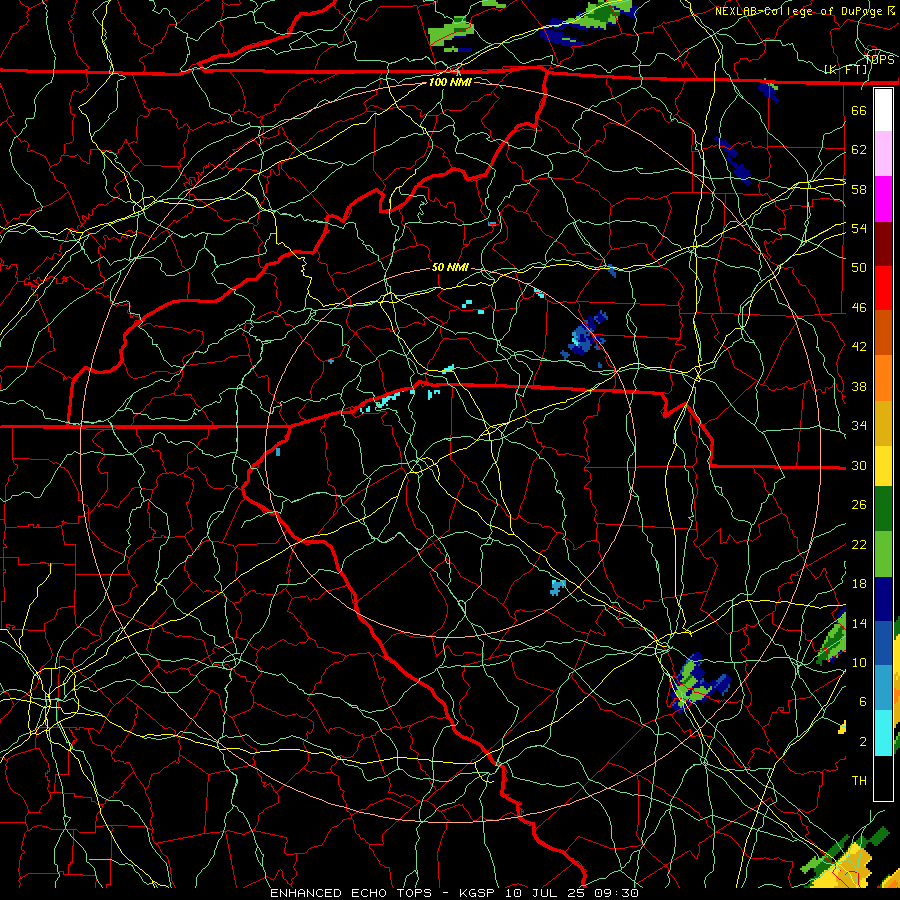Select the magenta swatch in the color scale
The width and height of the screenshot is (900, 900).
coord(883,199)
